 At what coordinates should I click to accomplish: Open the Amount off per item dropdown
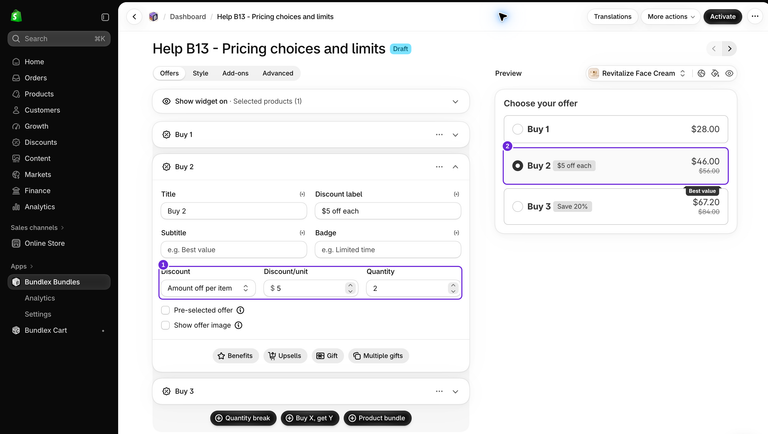pyautogui.click(x=208, y=288)
